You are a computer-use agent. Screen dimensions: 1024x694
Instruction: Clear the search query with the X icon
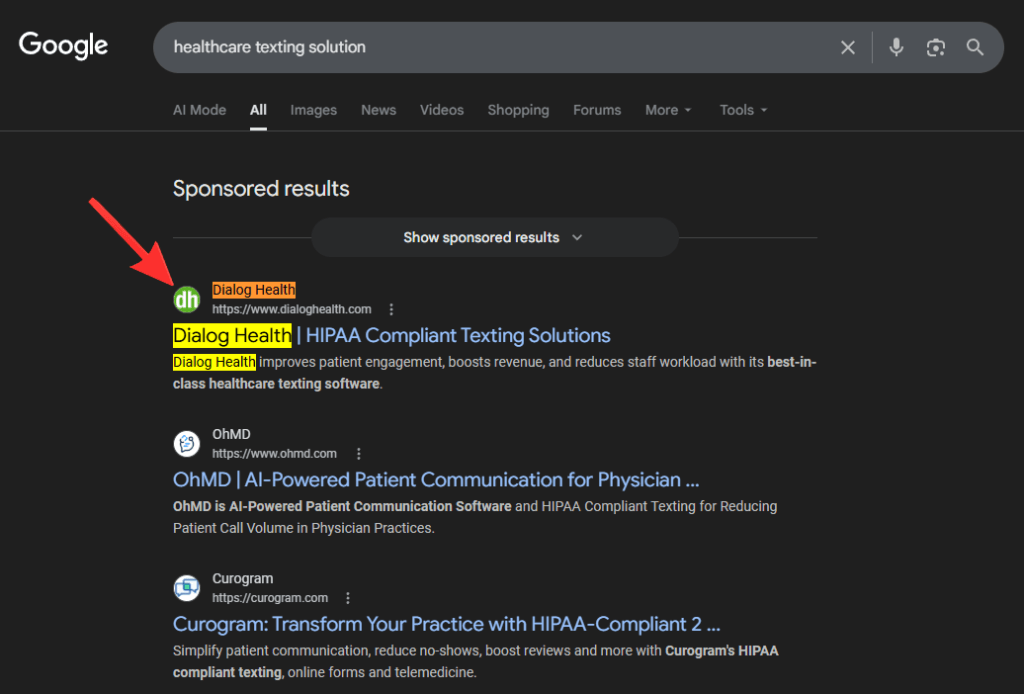pos(847,46)
